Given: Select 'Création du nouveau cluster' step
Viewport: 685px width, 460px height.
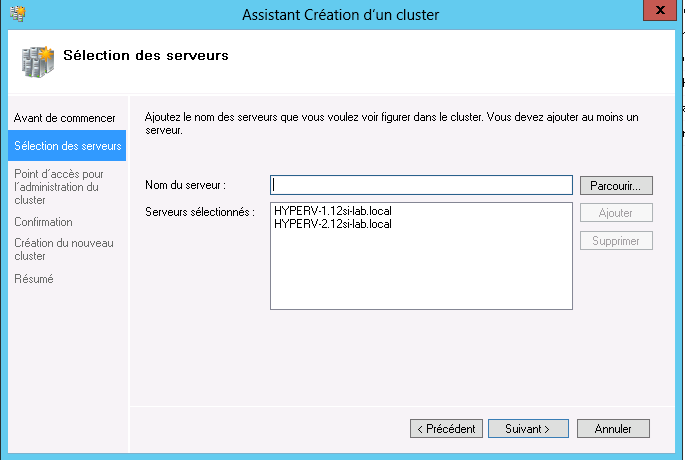Looking at the screenshot, I should [64, 249].
